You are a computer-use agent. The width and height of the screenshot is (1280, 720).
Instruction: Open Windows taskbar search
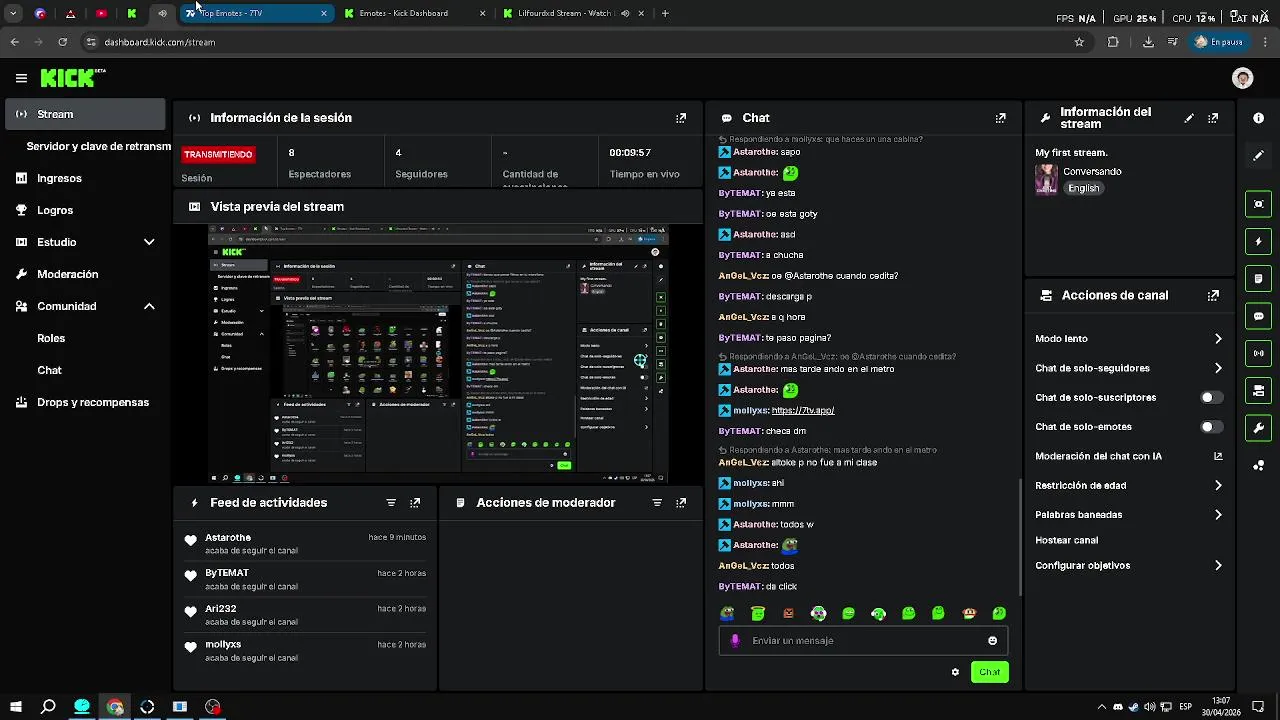tap(48, 707)
